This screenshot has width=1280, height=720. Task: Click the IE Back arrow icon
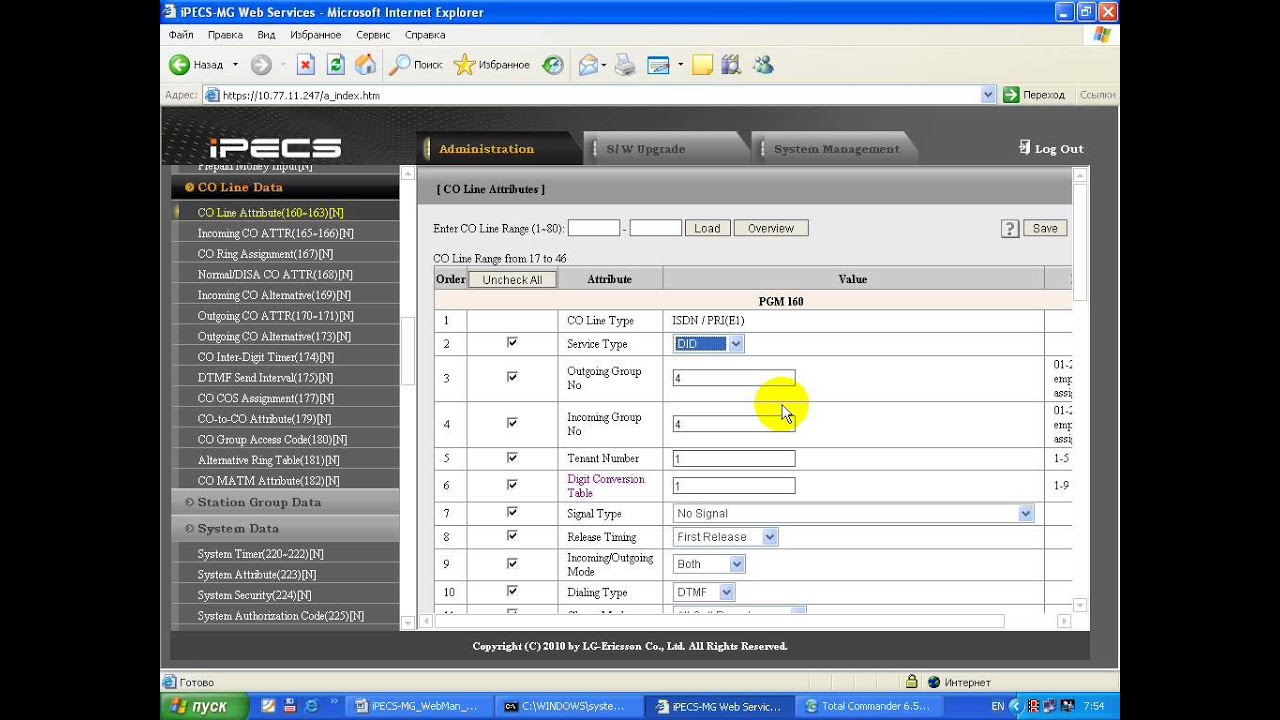[180, 65]
